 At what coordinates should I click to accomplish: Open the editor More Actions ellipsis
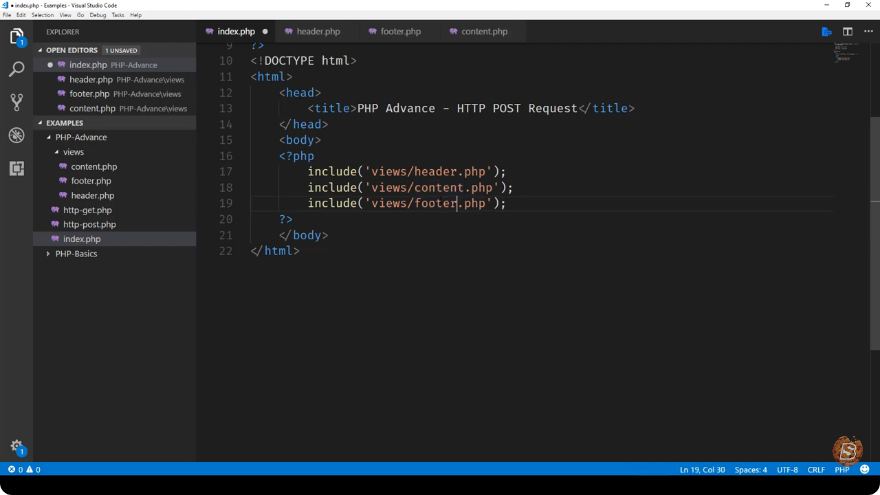click(x=868, y=31)
